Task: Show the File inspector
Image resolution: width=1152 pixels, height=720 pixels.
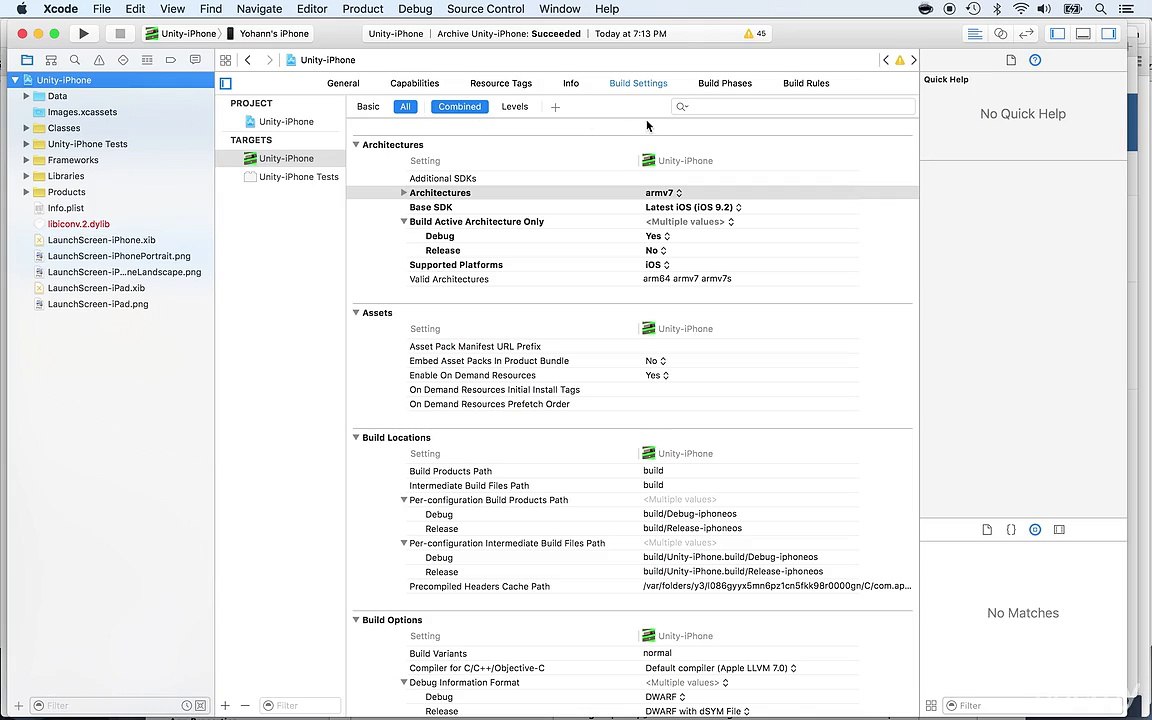Action: 1011,60
